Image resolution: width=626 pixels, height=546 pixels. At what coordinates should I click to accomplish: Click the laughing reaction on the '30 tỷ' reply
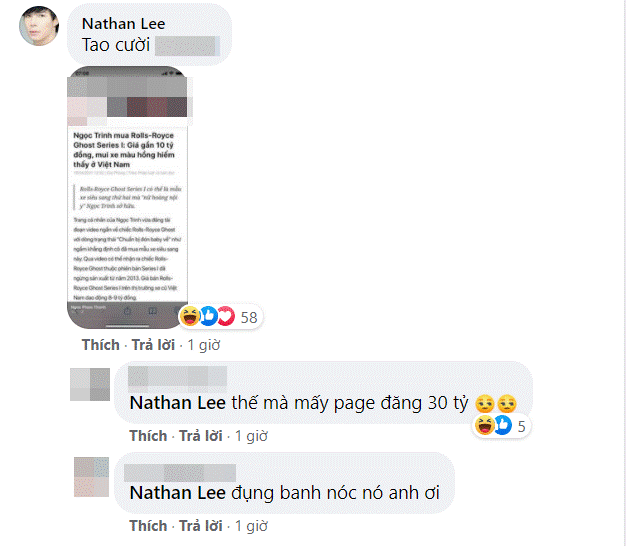(484, 425)
